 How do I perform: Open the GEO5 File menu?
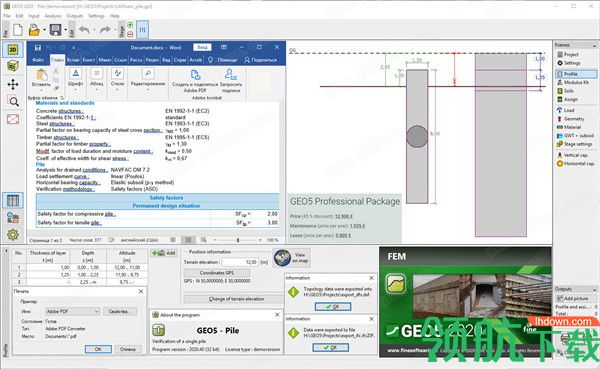tap(7, 16)
